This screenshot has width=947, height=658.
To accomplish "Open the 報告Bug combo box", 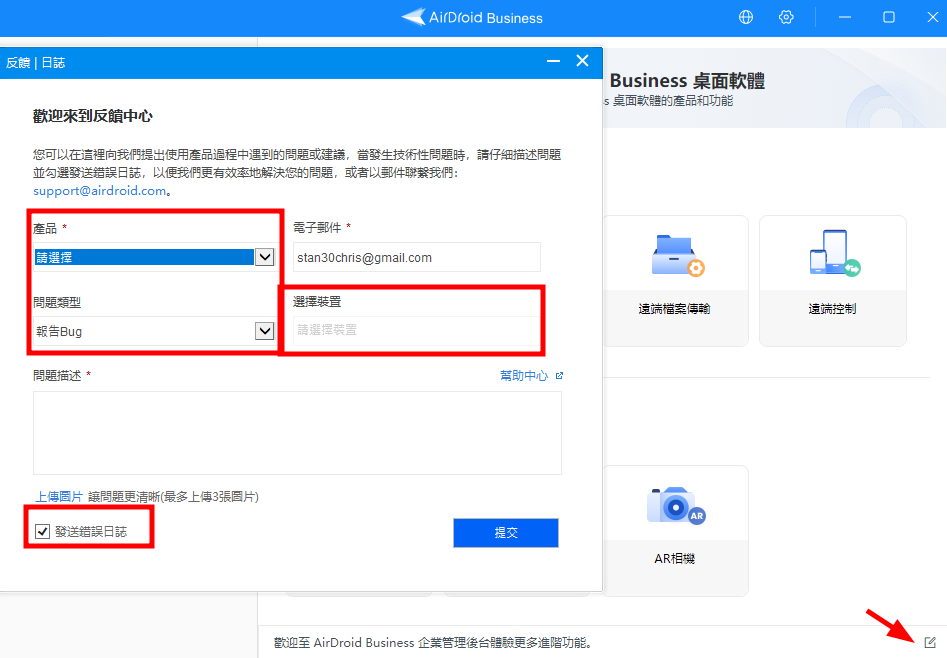I will coord(155,331).
